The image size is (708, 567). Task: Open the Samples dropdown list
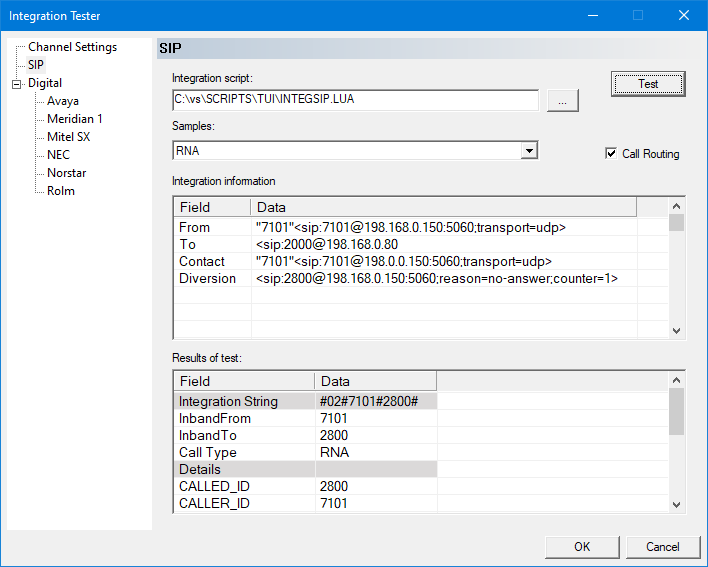(529, 151)
